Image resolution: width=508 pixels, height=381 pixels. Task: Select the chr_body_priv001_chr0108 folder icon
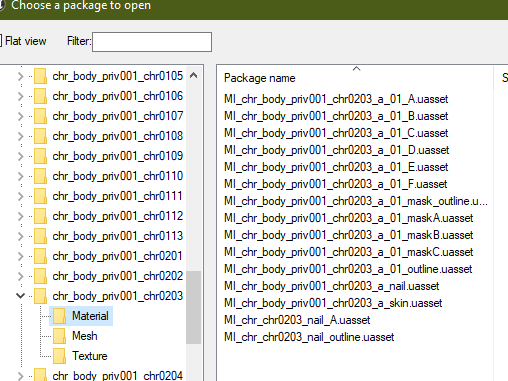point(40,136)
